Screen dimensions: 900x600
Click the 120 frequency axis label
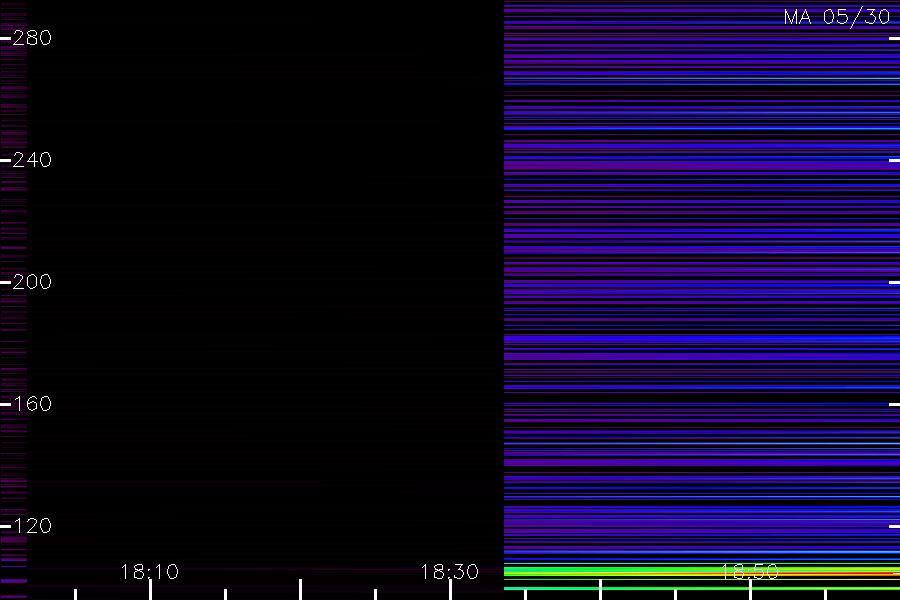(x=32, y=526)
